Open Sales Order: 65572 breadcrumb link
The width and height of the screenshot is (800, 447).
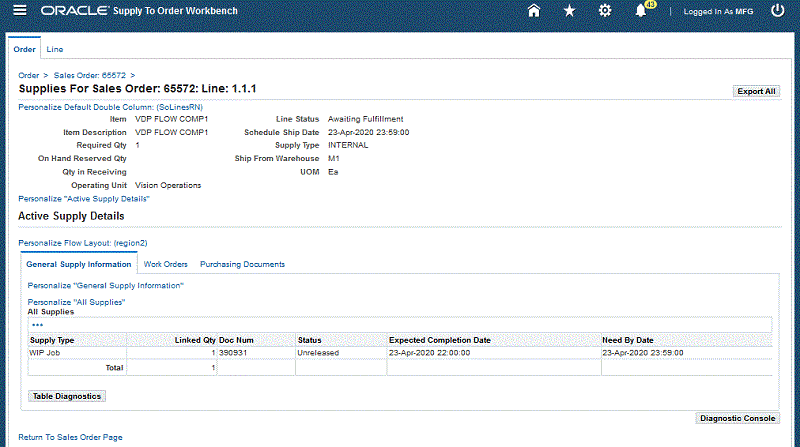point(90,76)
